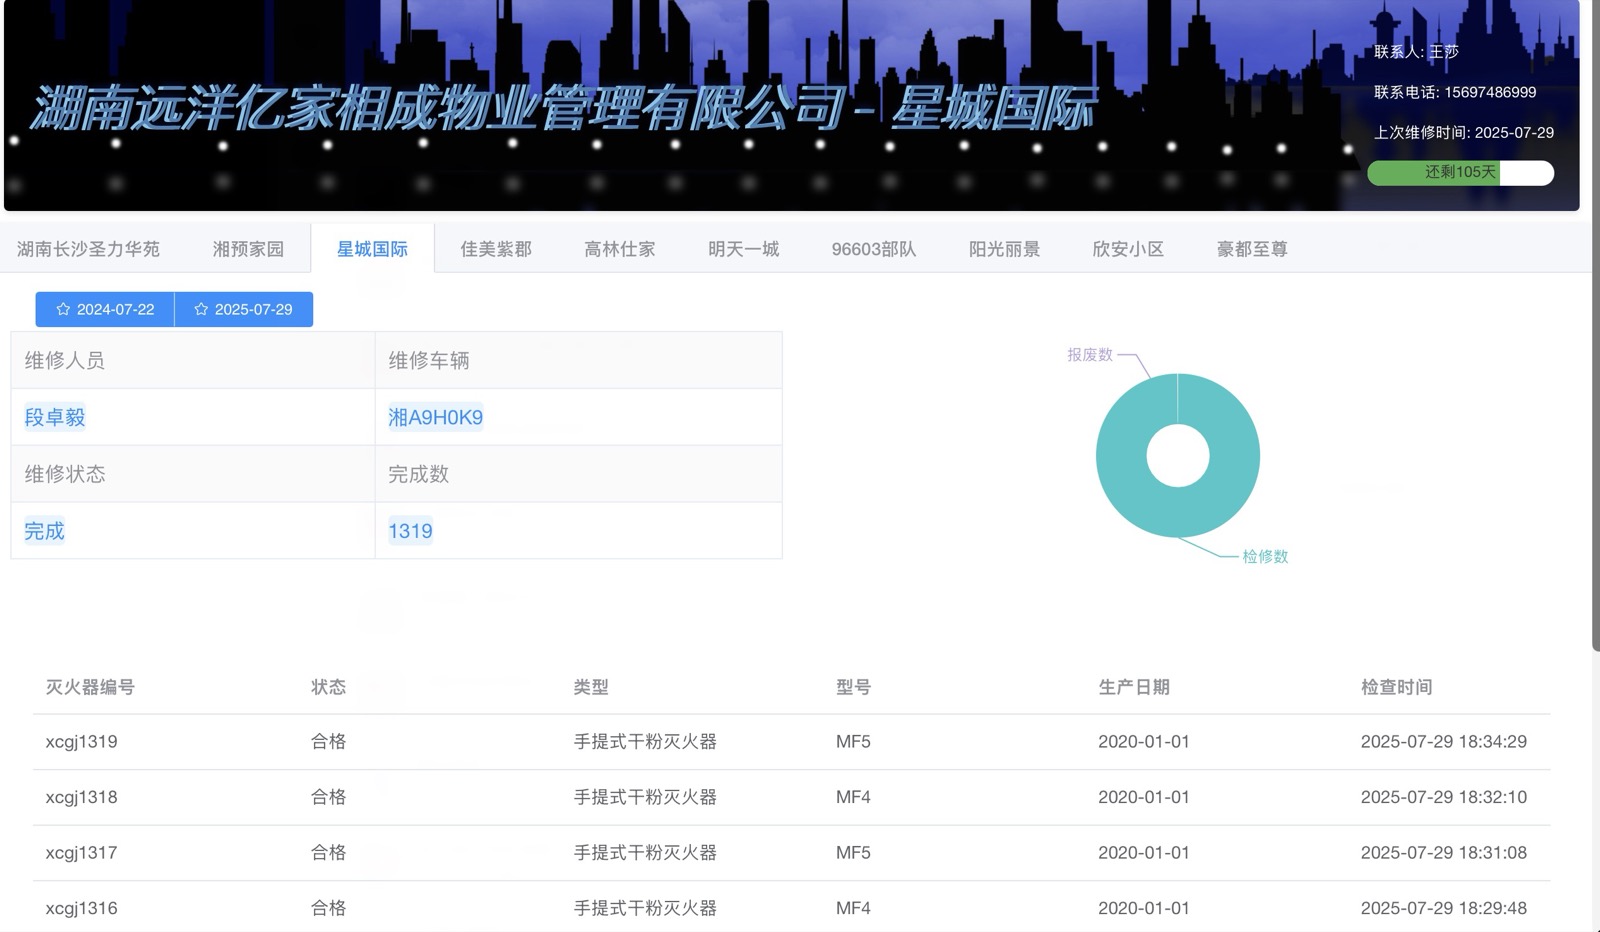
Task: Click the 维修车辆 header cell
Action: point(579,360)
